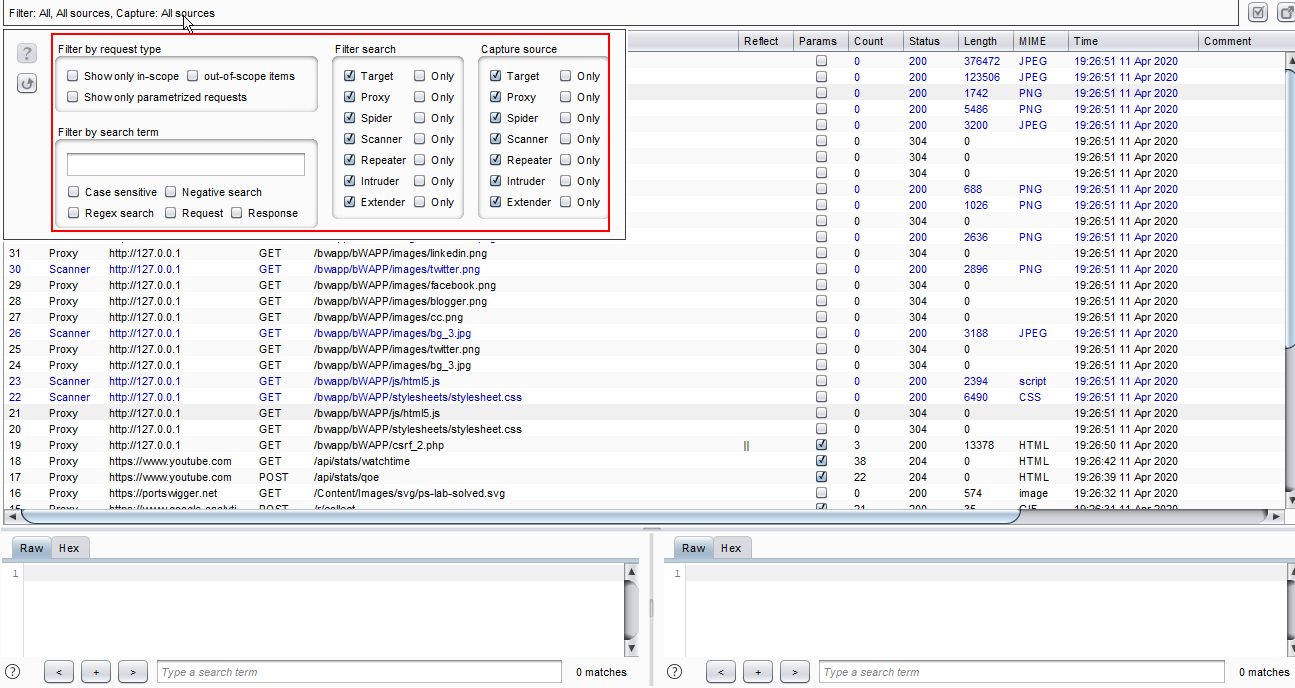
Task: Uncheck Intruder under Filter search
Action: tap(349, 181)
